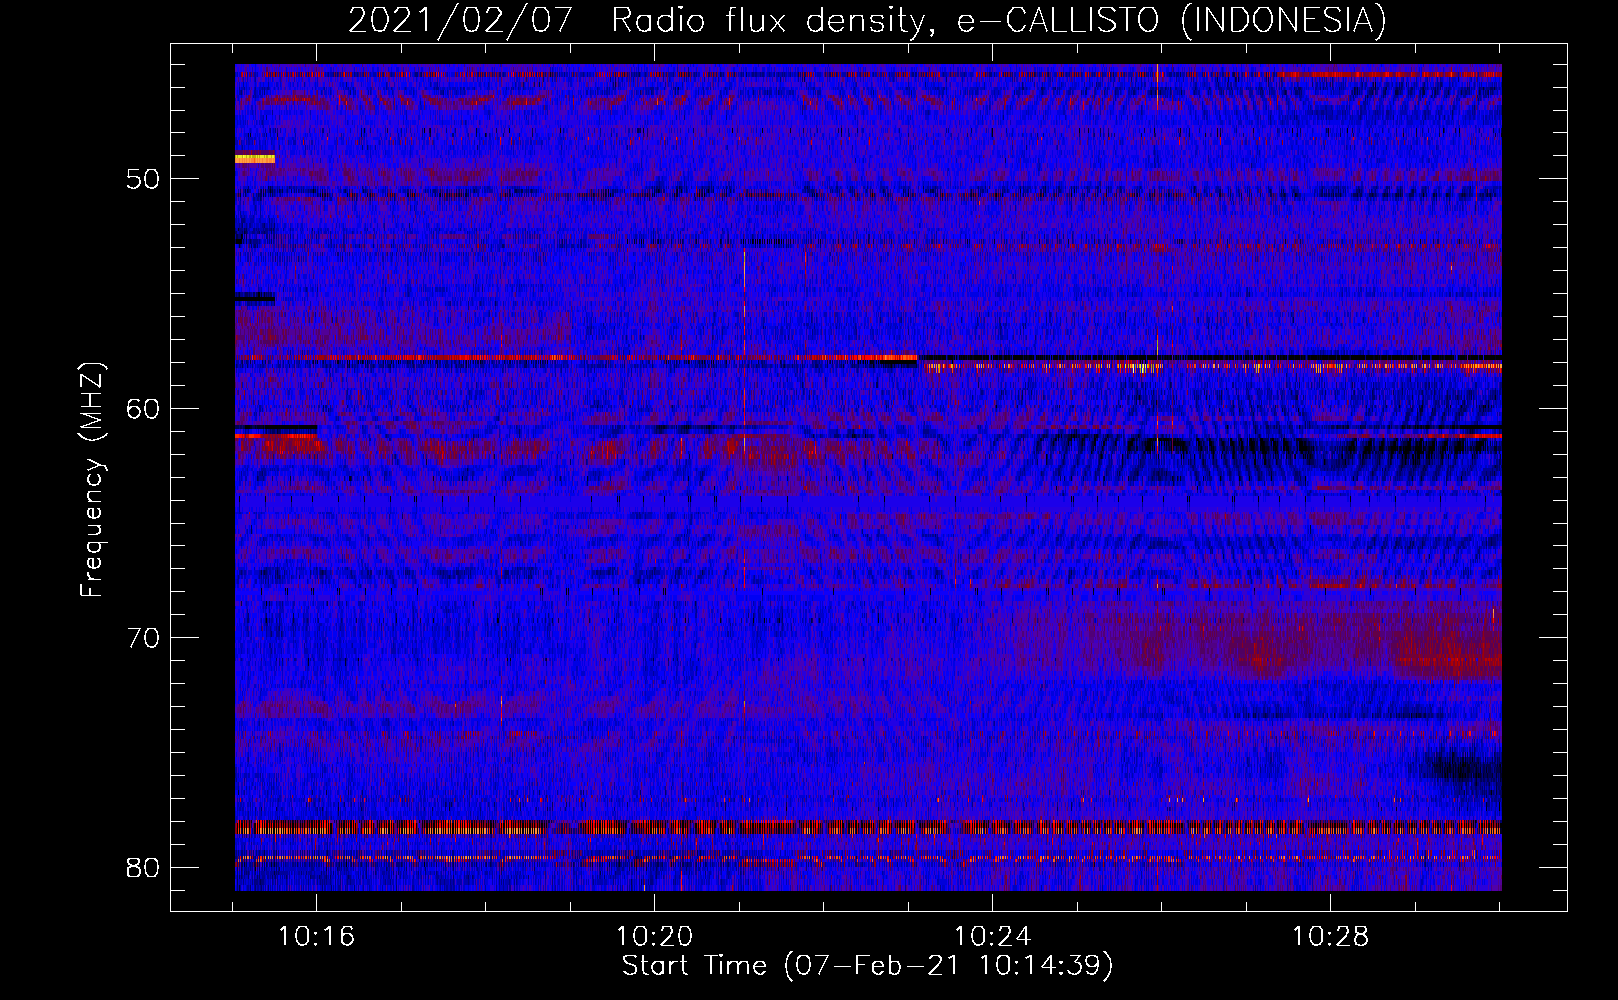Viewport: 1618px width, 1000px height.
Task: Click the 10:24 time tick label
Action: point(993,937)
